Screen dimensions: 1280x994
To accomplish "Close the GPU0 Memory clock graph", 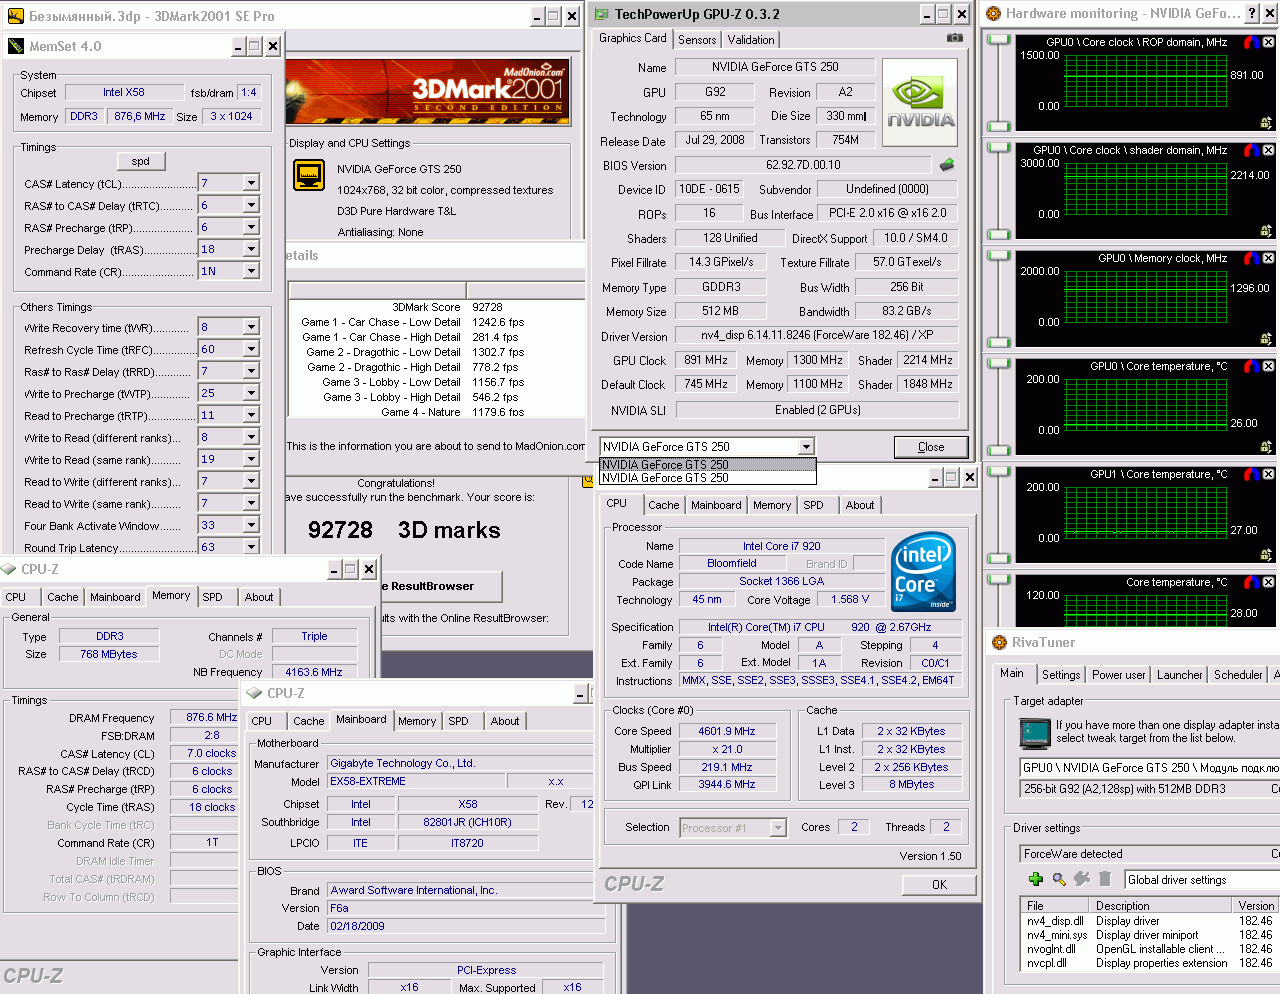I will [1268, 258].
